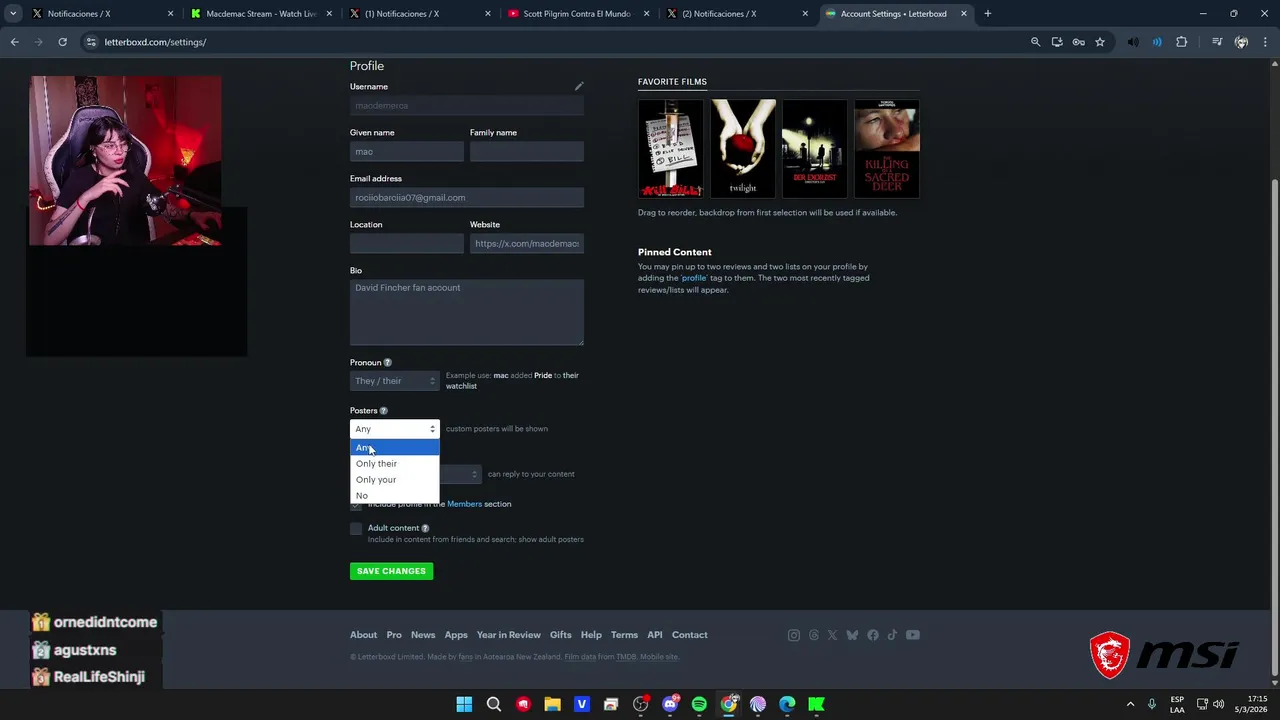Open a new browser tab
1280x720 pixels.
point(987,14)
